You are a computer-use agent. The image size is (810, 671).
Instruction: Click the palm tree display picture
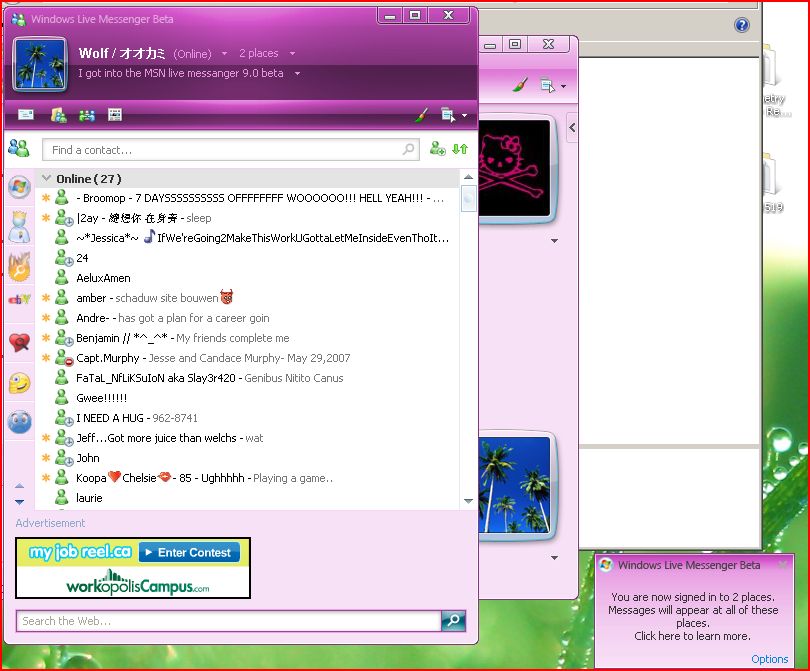(40, 65)
